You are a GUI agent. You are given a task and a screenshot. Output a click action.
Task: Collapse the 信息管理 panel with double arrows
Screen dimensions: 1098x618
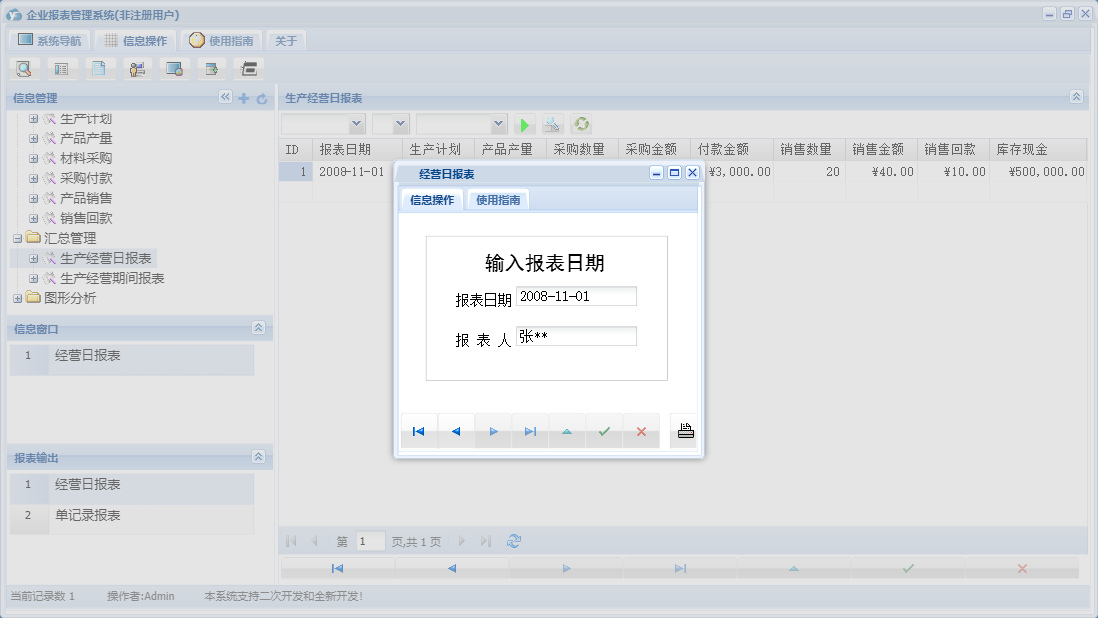pos(225,97)
